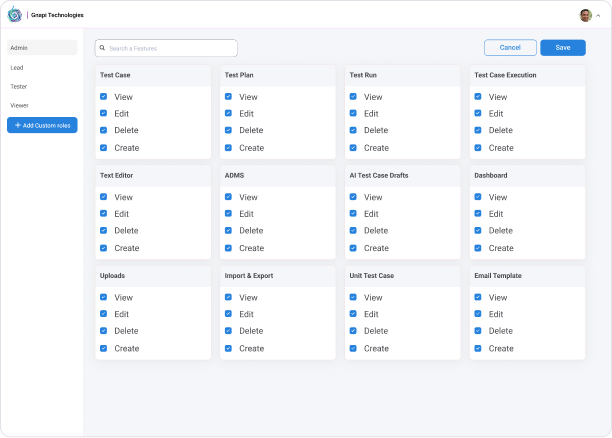
Task: Uncheck Edit under Uploads
Action: [103, 314]
